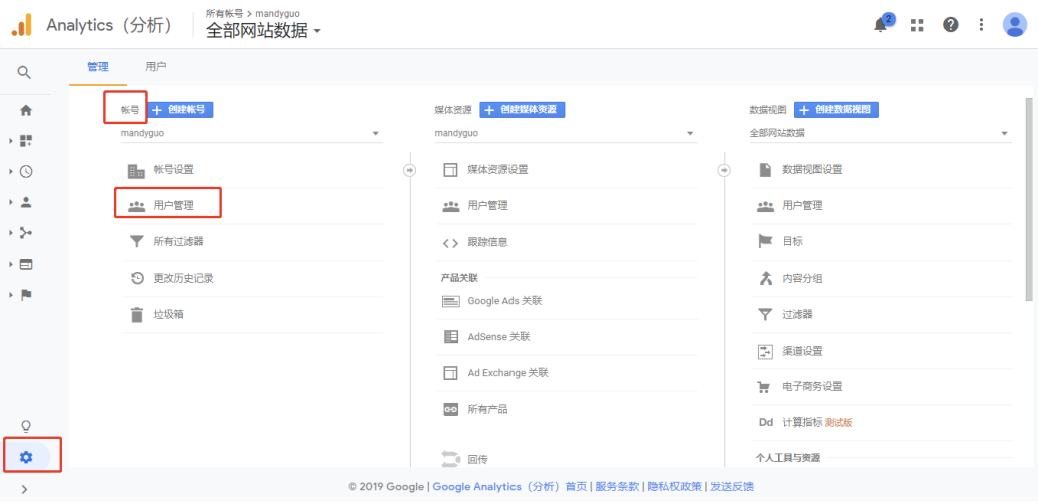Viewport: 1038px width, 504px height.
Task: Click the trash can icon for 垃圾箱
Action: [136, 315]
